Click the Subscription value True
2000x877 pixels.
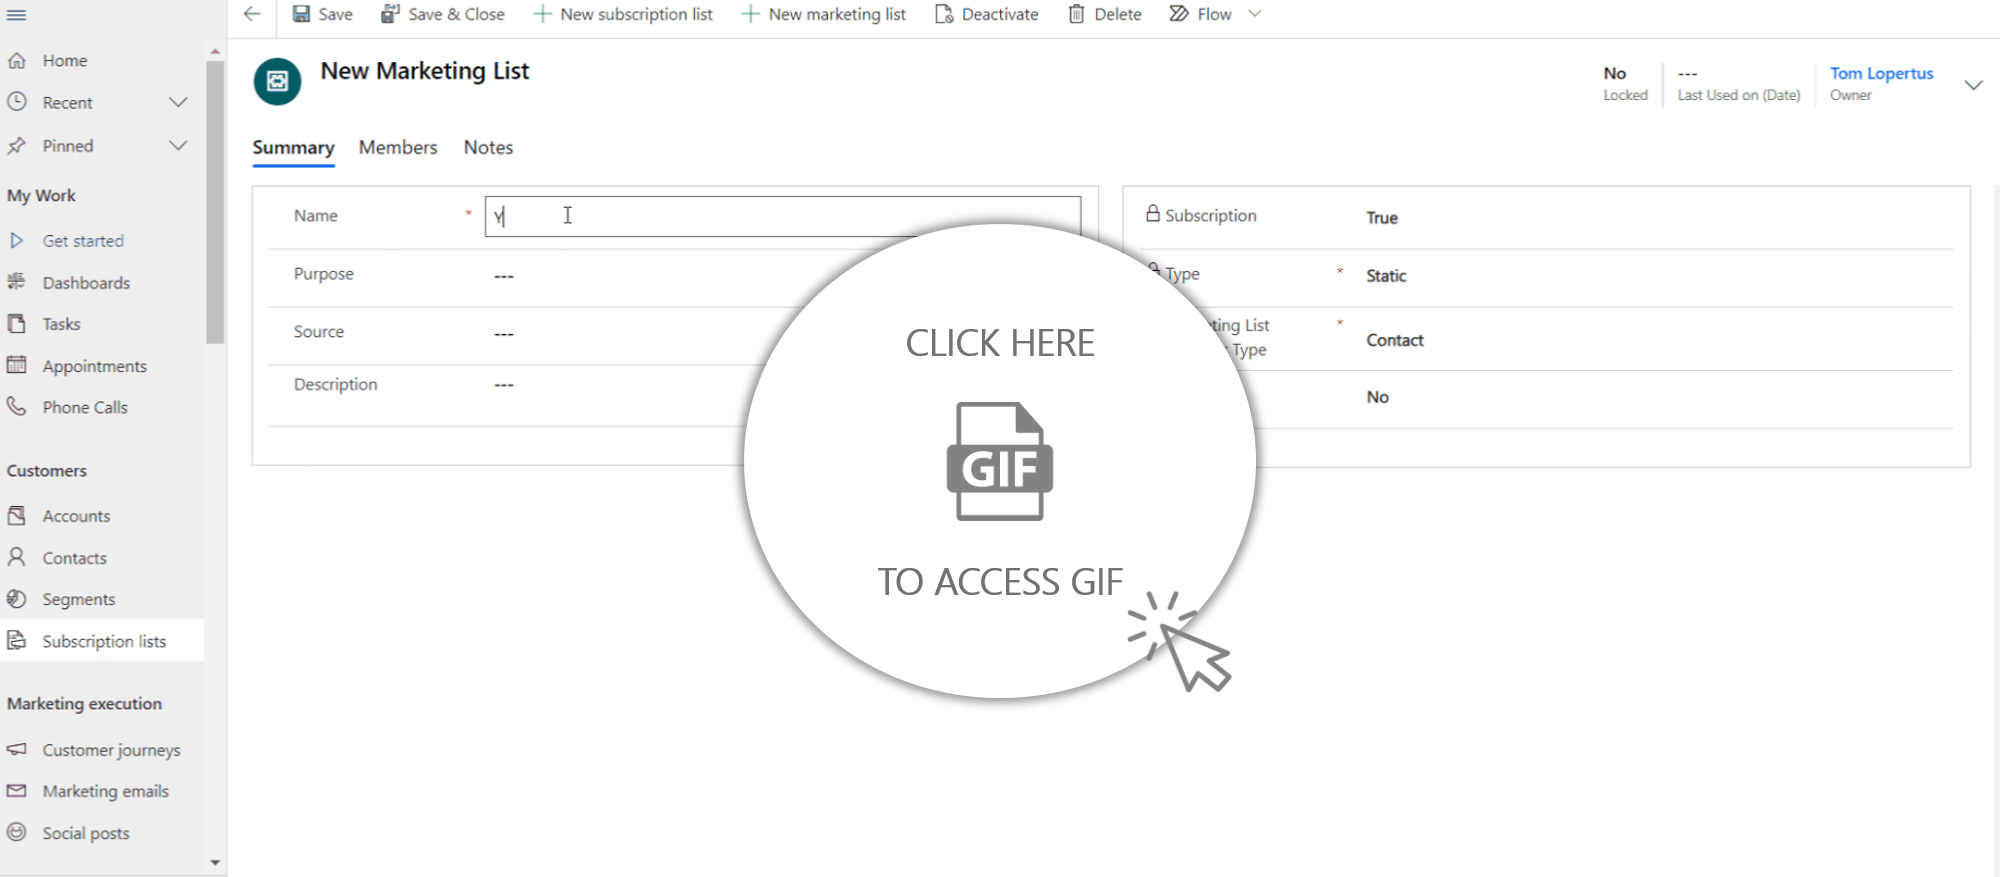(x=1381, y=218)
